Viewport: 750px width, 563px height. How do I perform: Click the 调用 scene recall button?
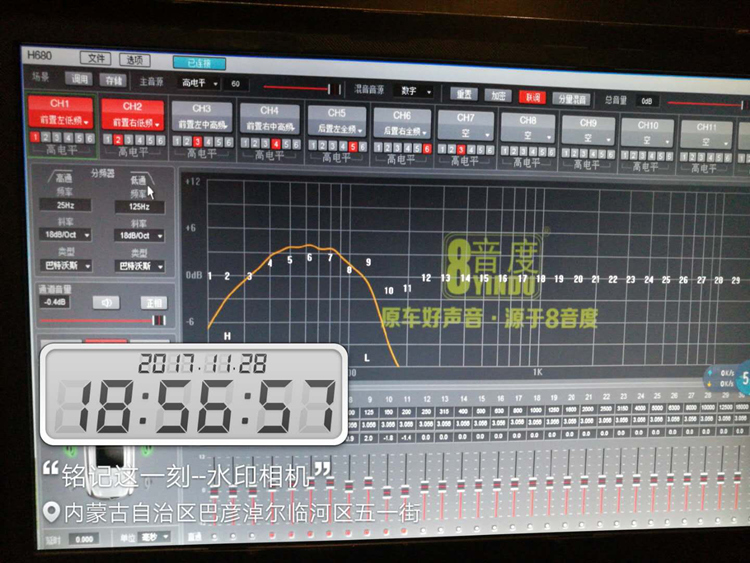coord(79,79)
